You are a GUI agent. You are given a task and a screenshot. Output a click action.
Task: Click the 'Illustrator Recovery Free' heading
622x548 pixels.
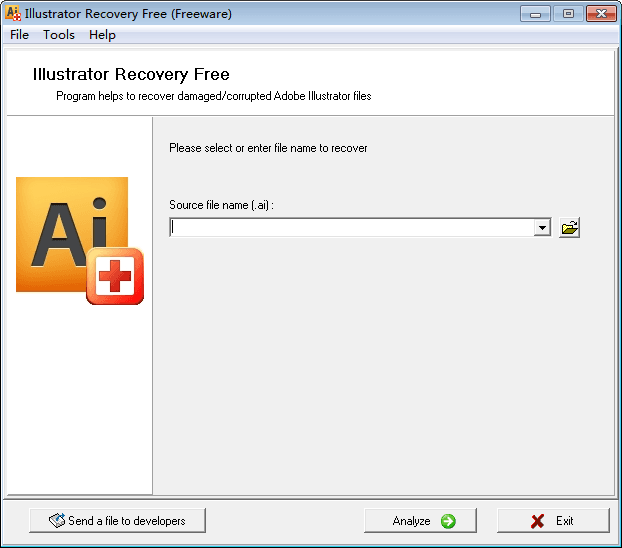(x=131, y=74)
